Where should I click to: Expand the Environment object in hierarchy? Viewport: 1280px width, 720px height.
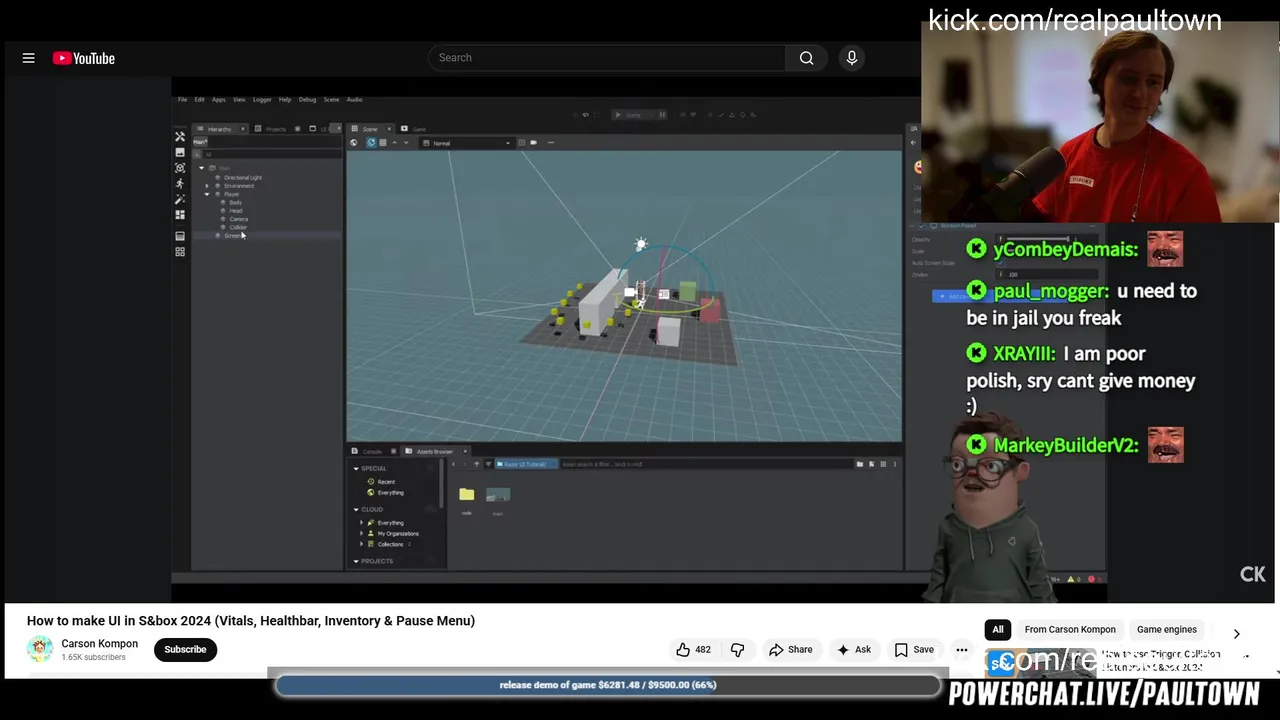207,186
